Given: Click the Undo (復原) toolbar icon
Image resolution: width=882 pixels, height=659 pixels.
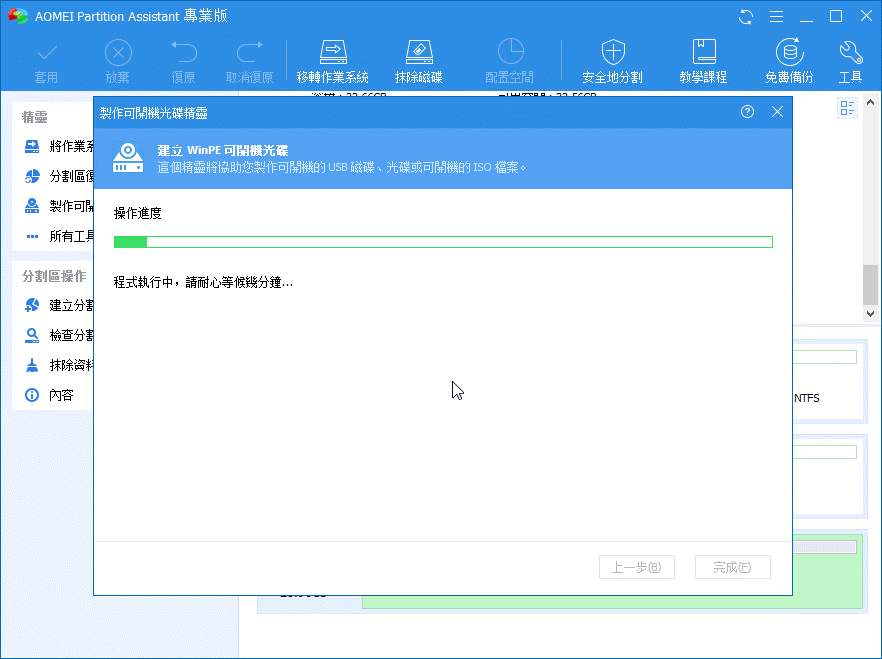Looking at the screenshot, I should (183, 61).
